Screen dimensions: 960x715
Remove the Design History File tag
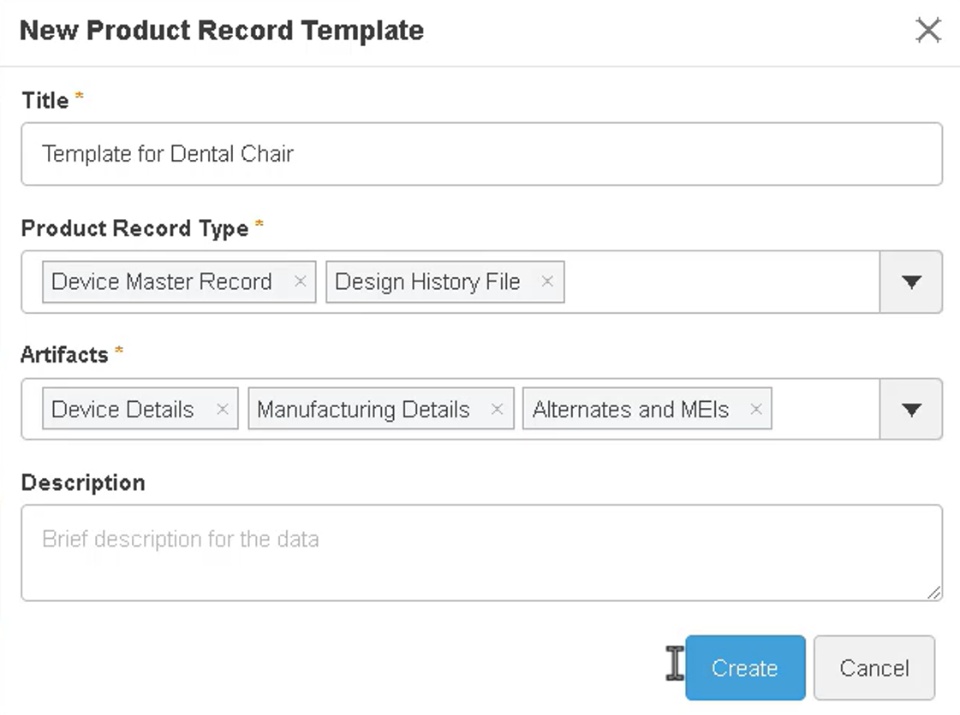tap(547, 282)
